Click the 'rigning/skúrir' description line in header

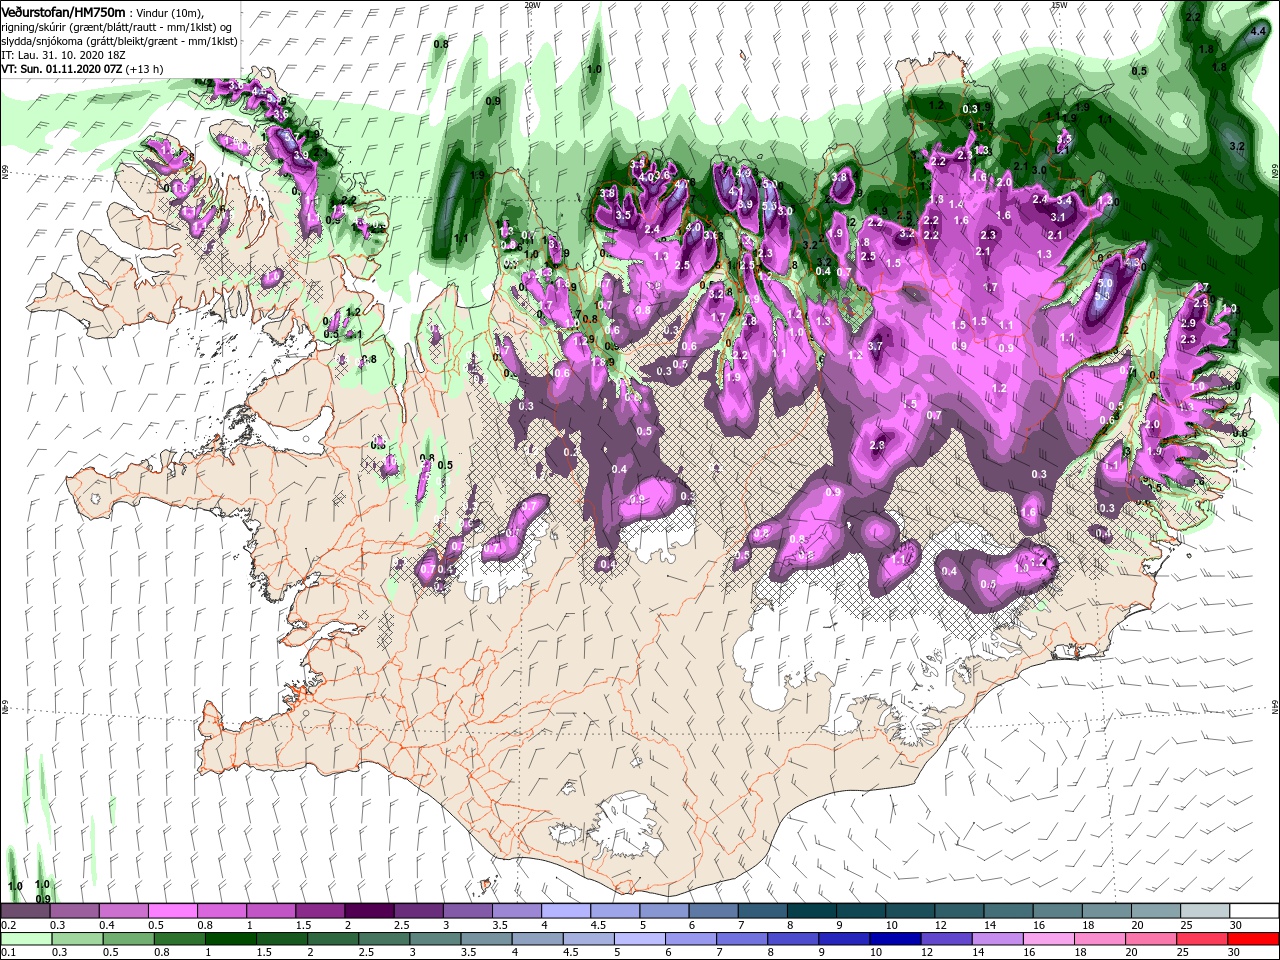tap(117, 26)
